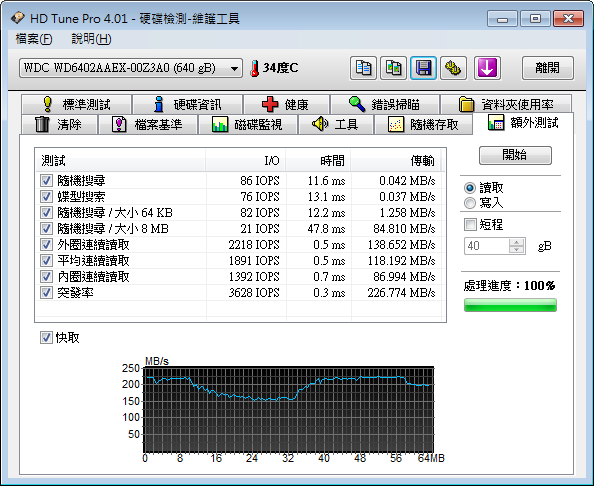Click the blue info icon on 硬碟資訊 tab
The width and height of the screenshot is (594, 486).
click(x=159, y=104)
